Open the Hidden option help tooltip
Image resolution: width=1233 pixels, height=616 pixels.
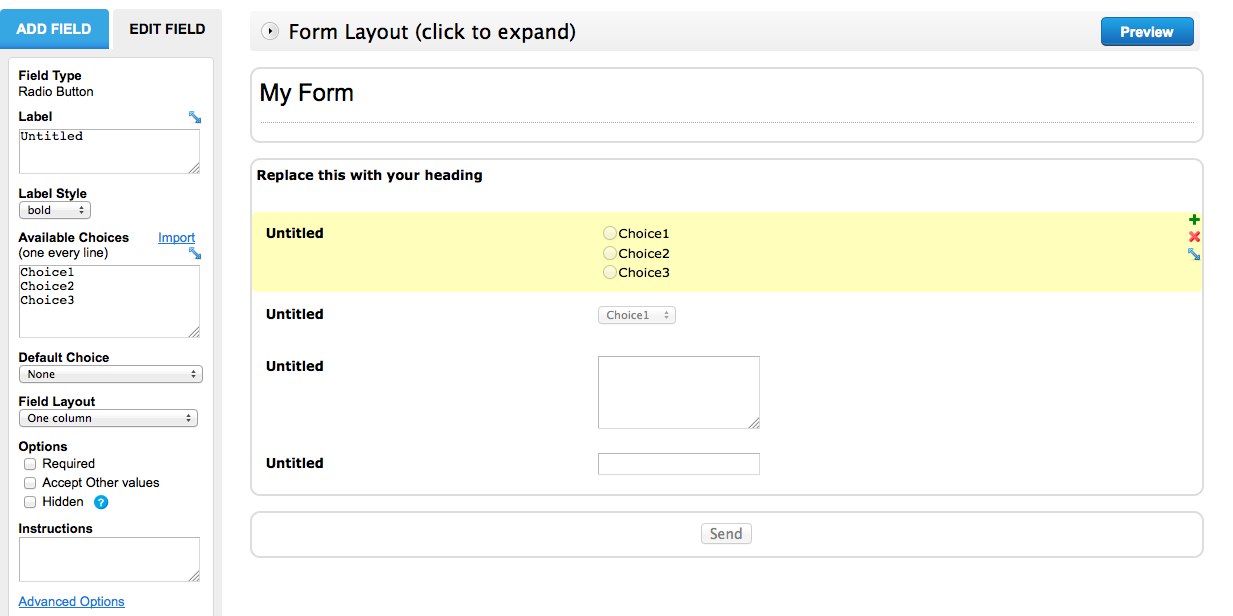click(x=98, y=502)
